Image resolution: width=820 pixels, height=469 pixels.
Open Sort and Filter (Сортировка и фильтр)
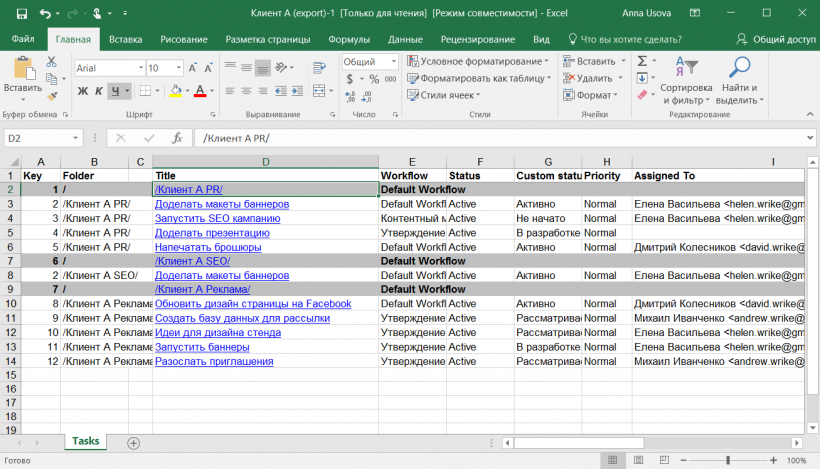click(x=686, y=81)
